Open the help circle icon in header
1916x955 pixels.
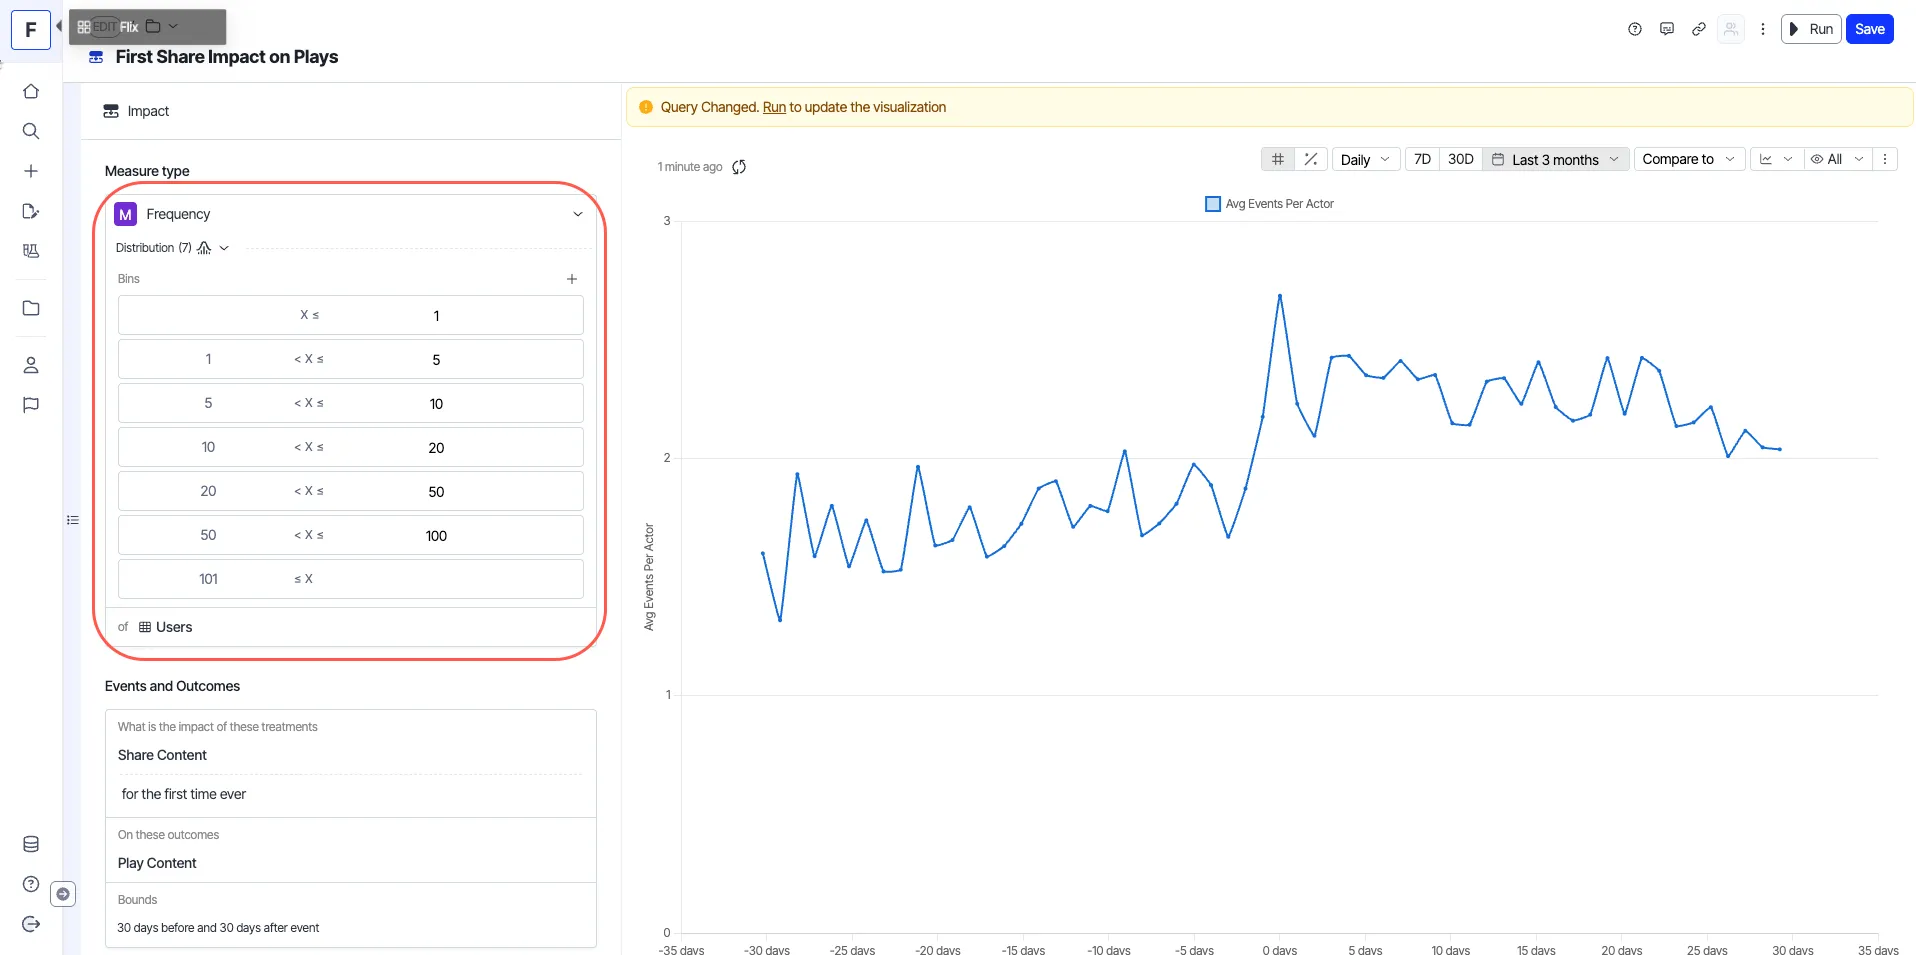1635,29
